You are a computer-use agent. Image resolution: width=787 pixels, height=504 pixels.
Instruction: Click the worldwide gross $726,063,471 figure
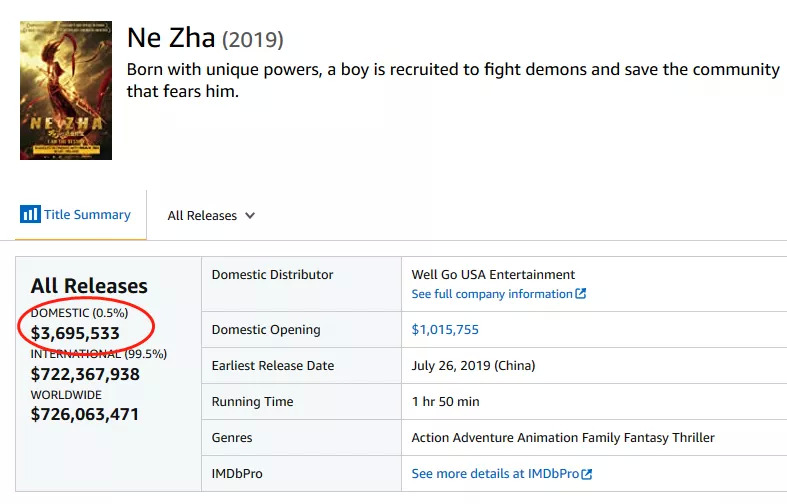tap(85, 414)
